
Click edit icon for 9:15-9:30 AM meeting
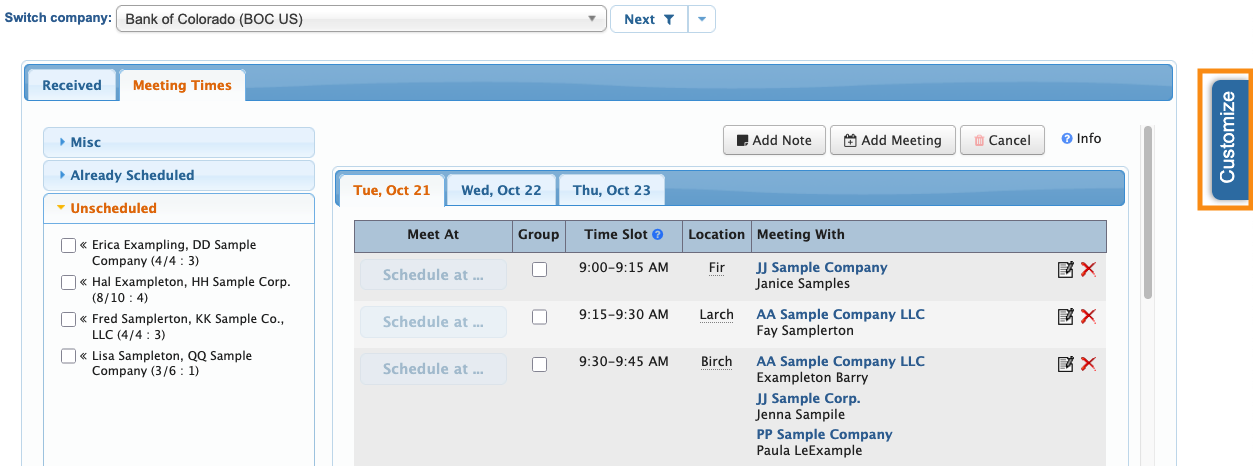coord(1066,316)
